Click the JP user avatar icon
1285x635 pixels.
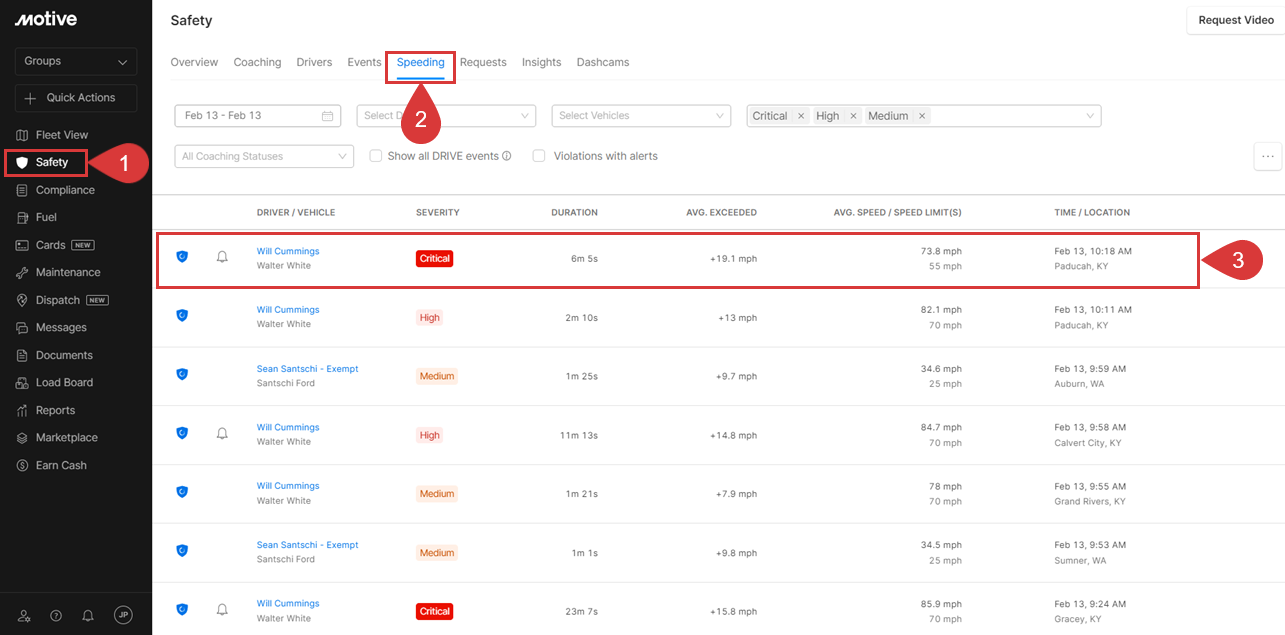coord(123,615)
